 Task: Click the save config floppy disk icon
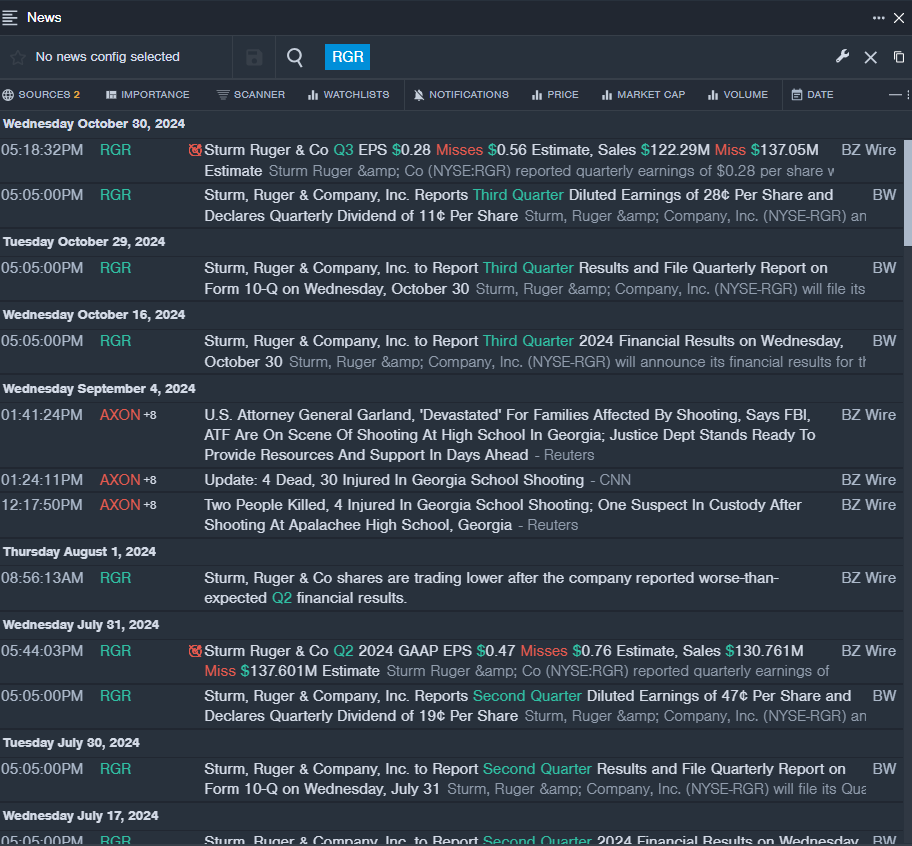(254, 58)
